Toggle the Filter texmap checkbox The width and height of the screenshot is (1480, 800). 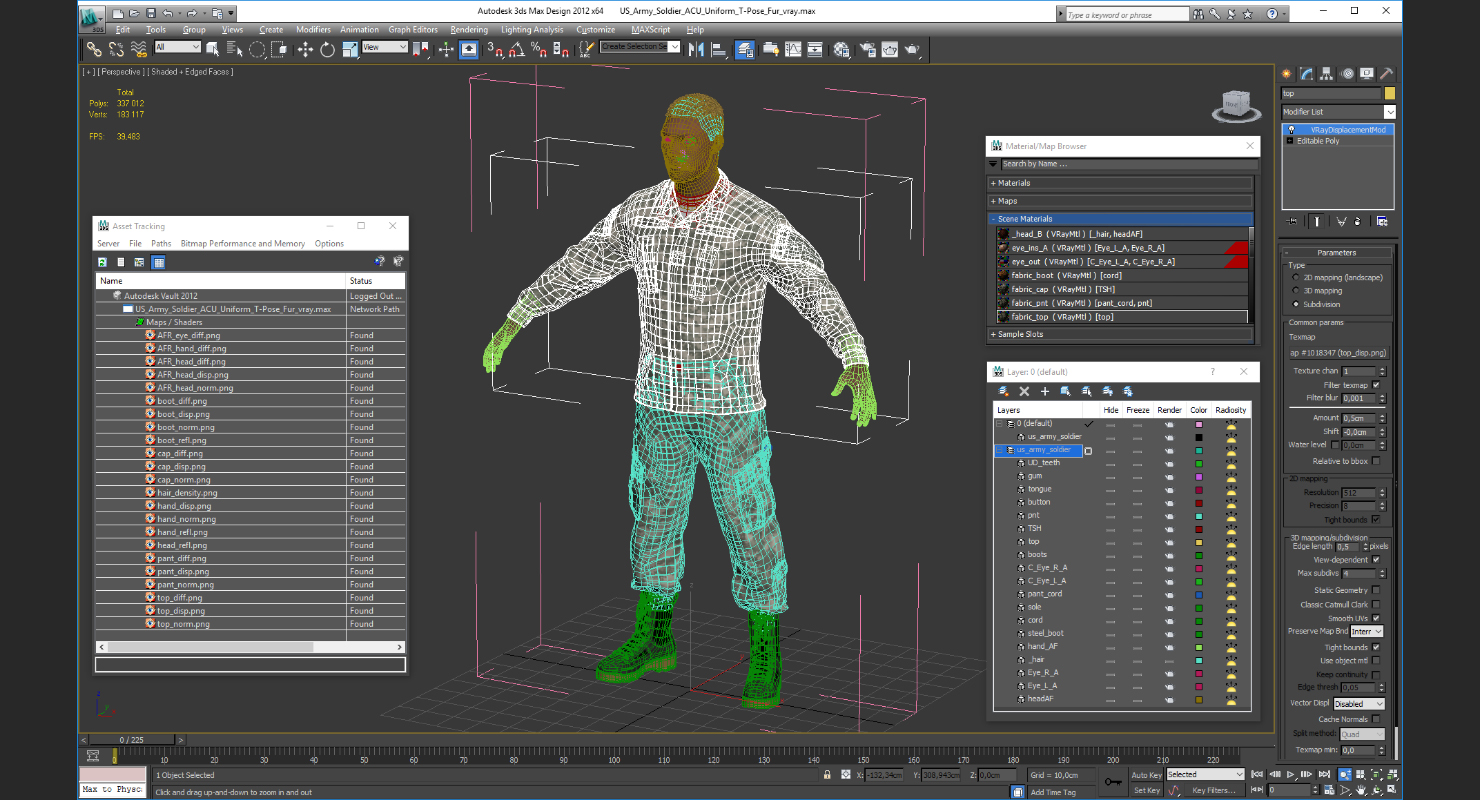point(1376,385)
